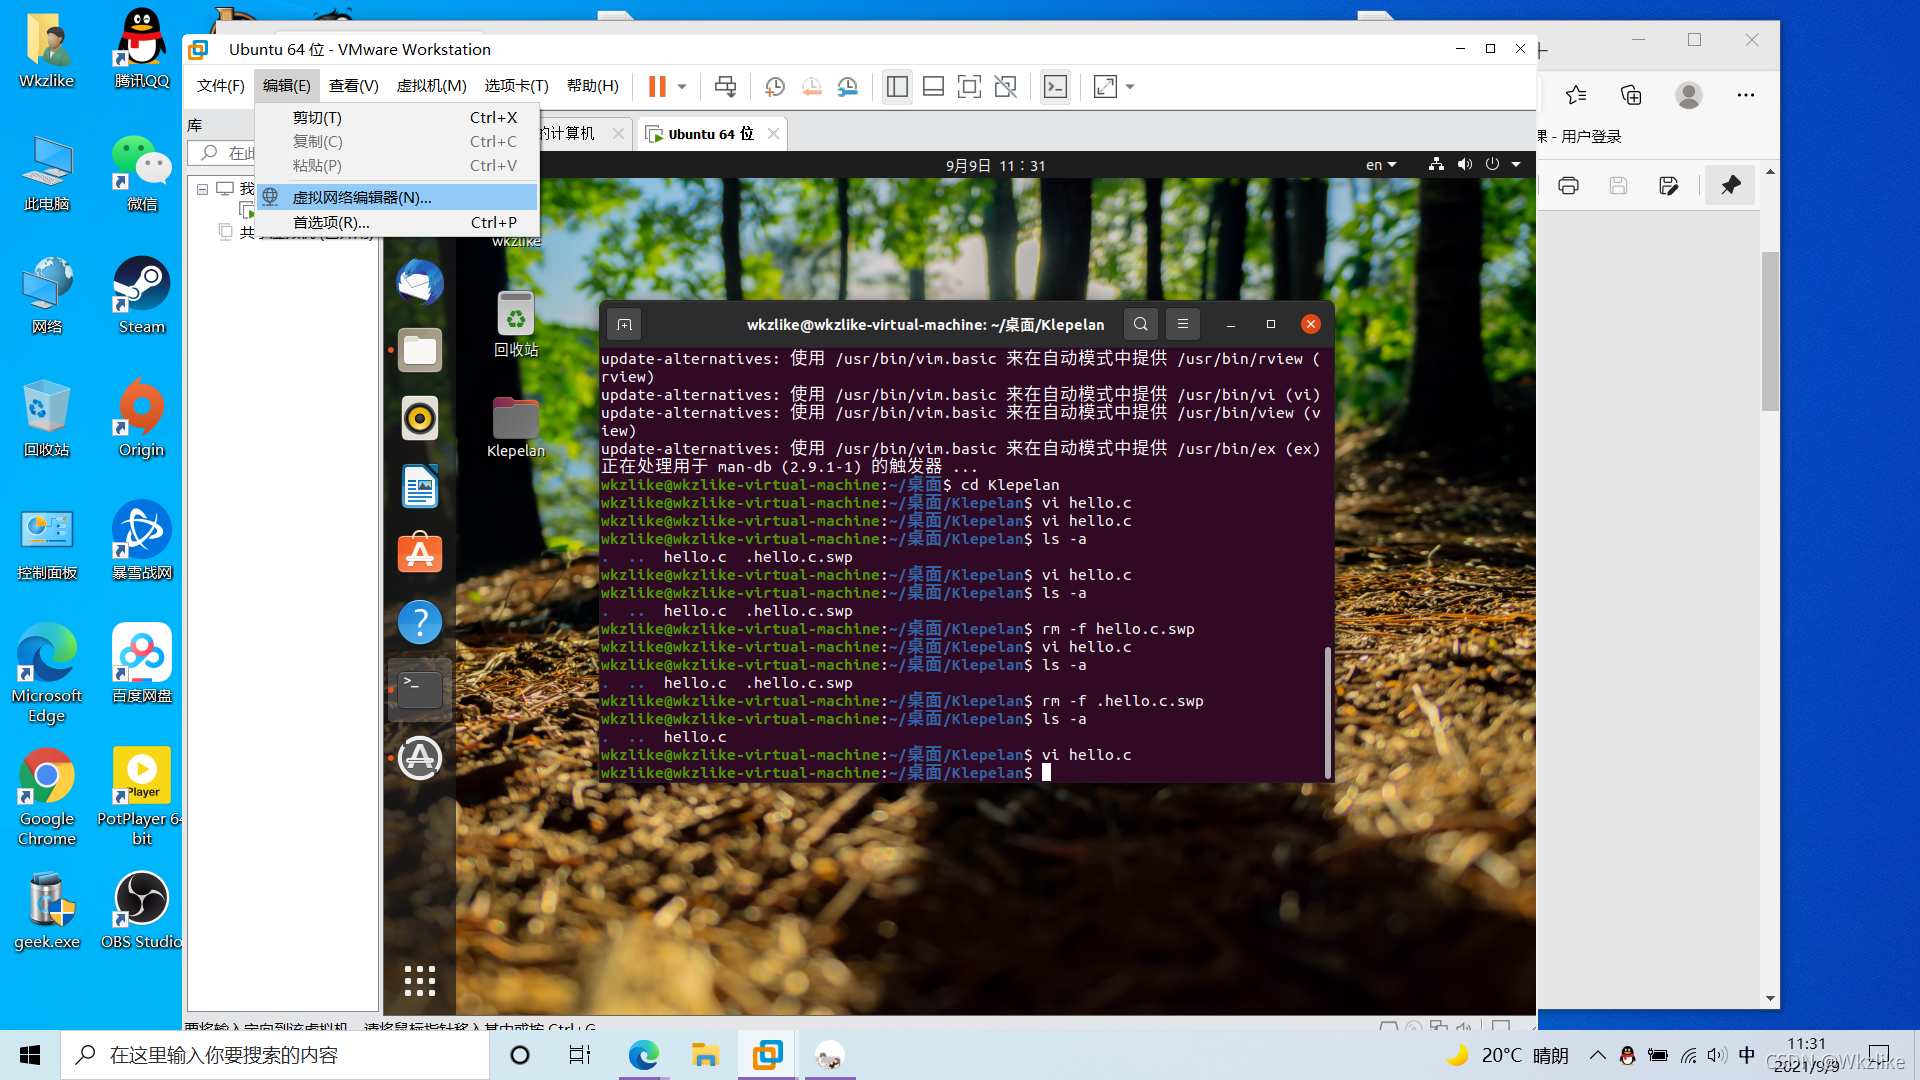The image size is (1920, 1080).
Task: Open the console view icon
Action: (x=1055, y=87)
